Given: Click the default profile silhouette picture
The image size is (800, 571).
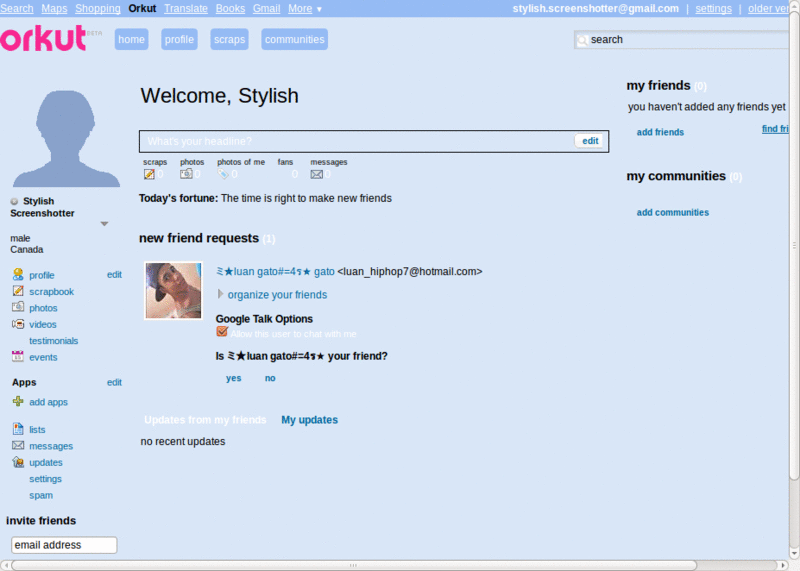Looking at the screenshot, I should point(66,138).
